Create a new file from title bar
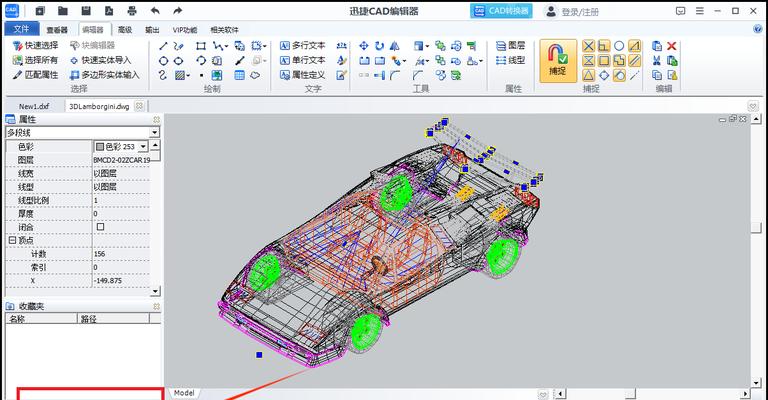The image size is (768, 400). (40, 11)
